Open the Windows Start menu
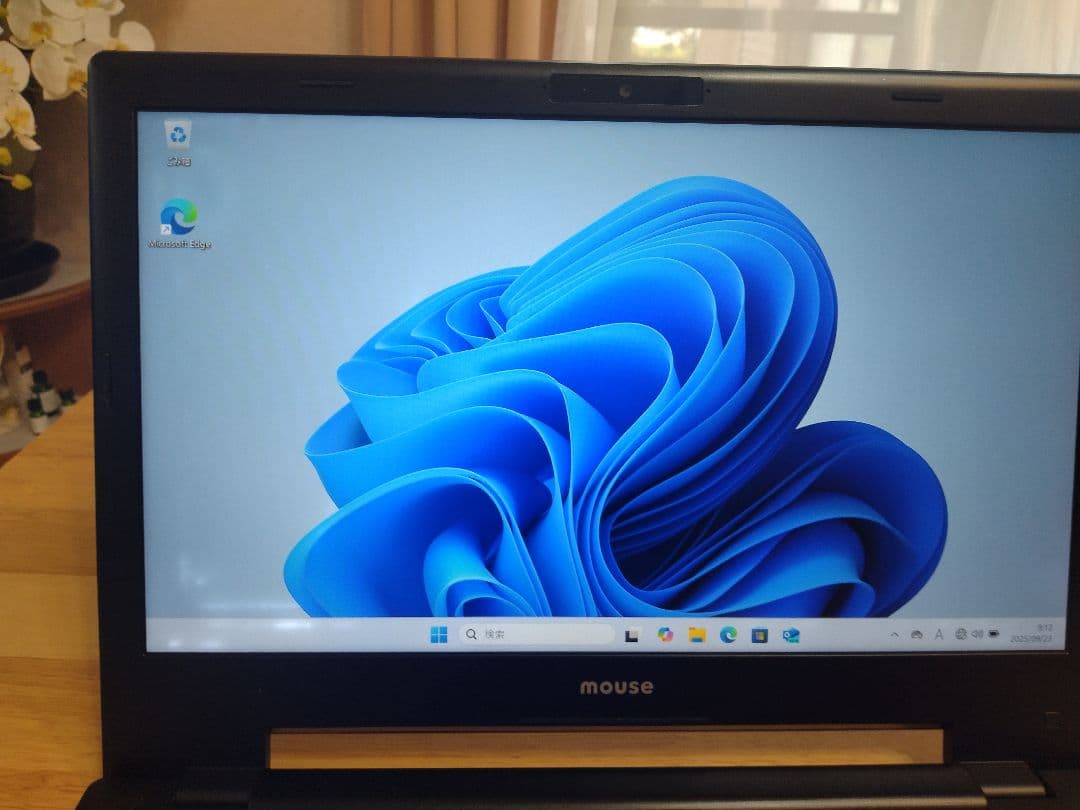 pyautogui.click(x=438, y=635)
